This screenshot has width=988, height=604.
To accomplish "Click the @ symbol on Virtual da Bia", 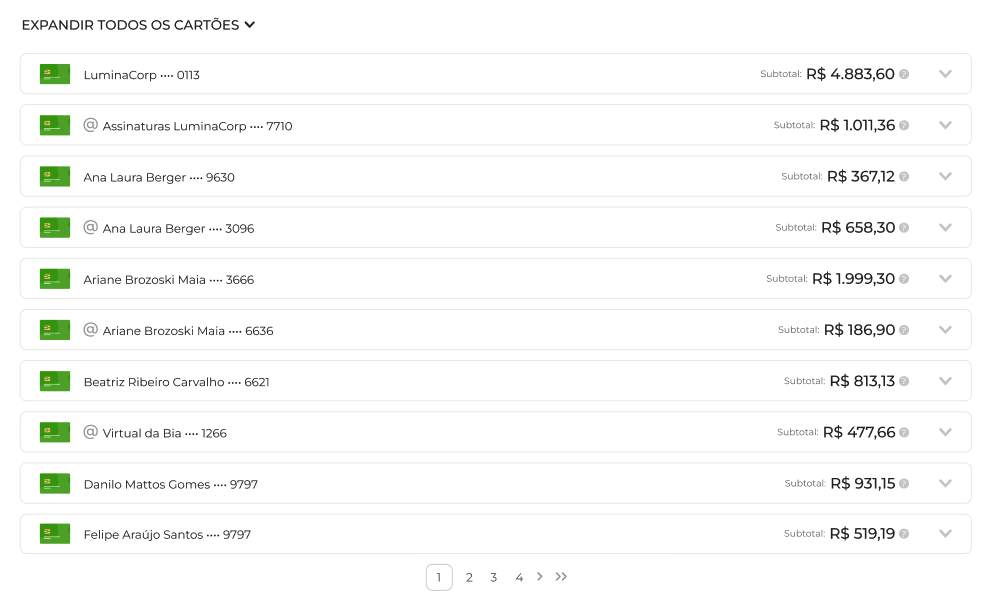I will 91,432.
